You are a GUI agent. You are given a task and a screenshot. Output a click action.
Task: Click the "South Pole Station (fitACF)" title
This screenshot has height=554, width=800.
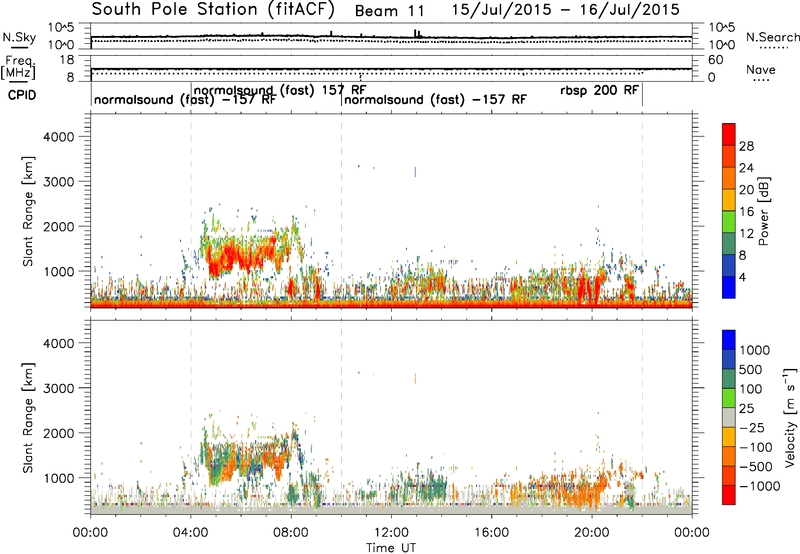point(213,9)
